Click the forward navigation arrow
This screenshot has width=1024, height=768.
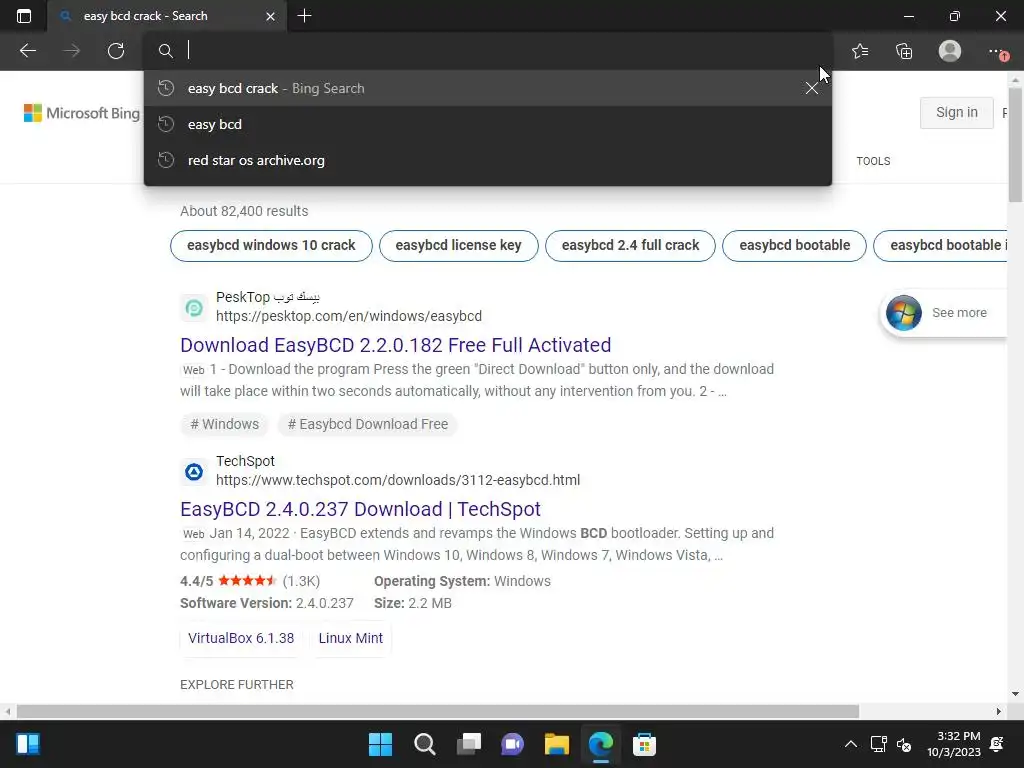pos(72,51)
